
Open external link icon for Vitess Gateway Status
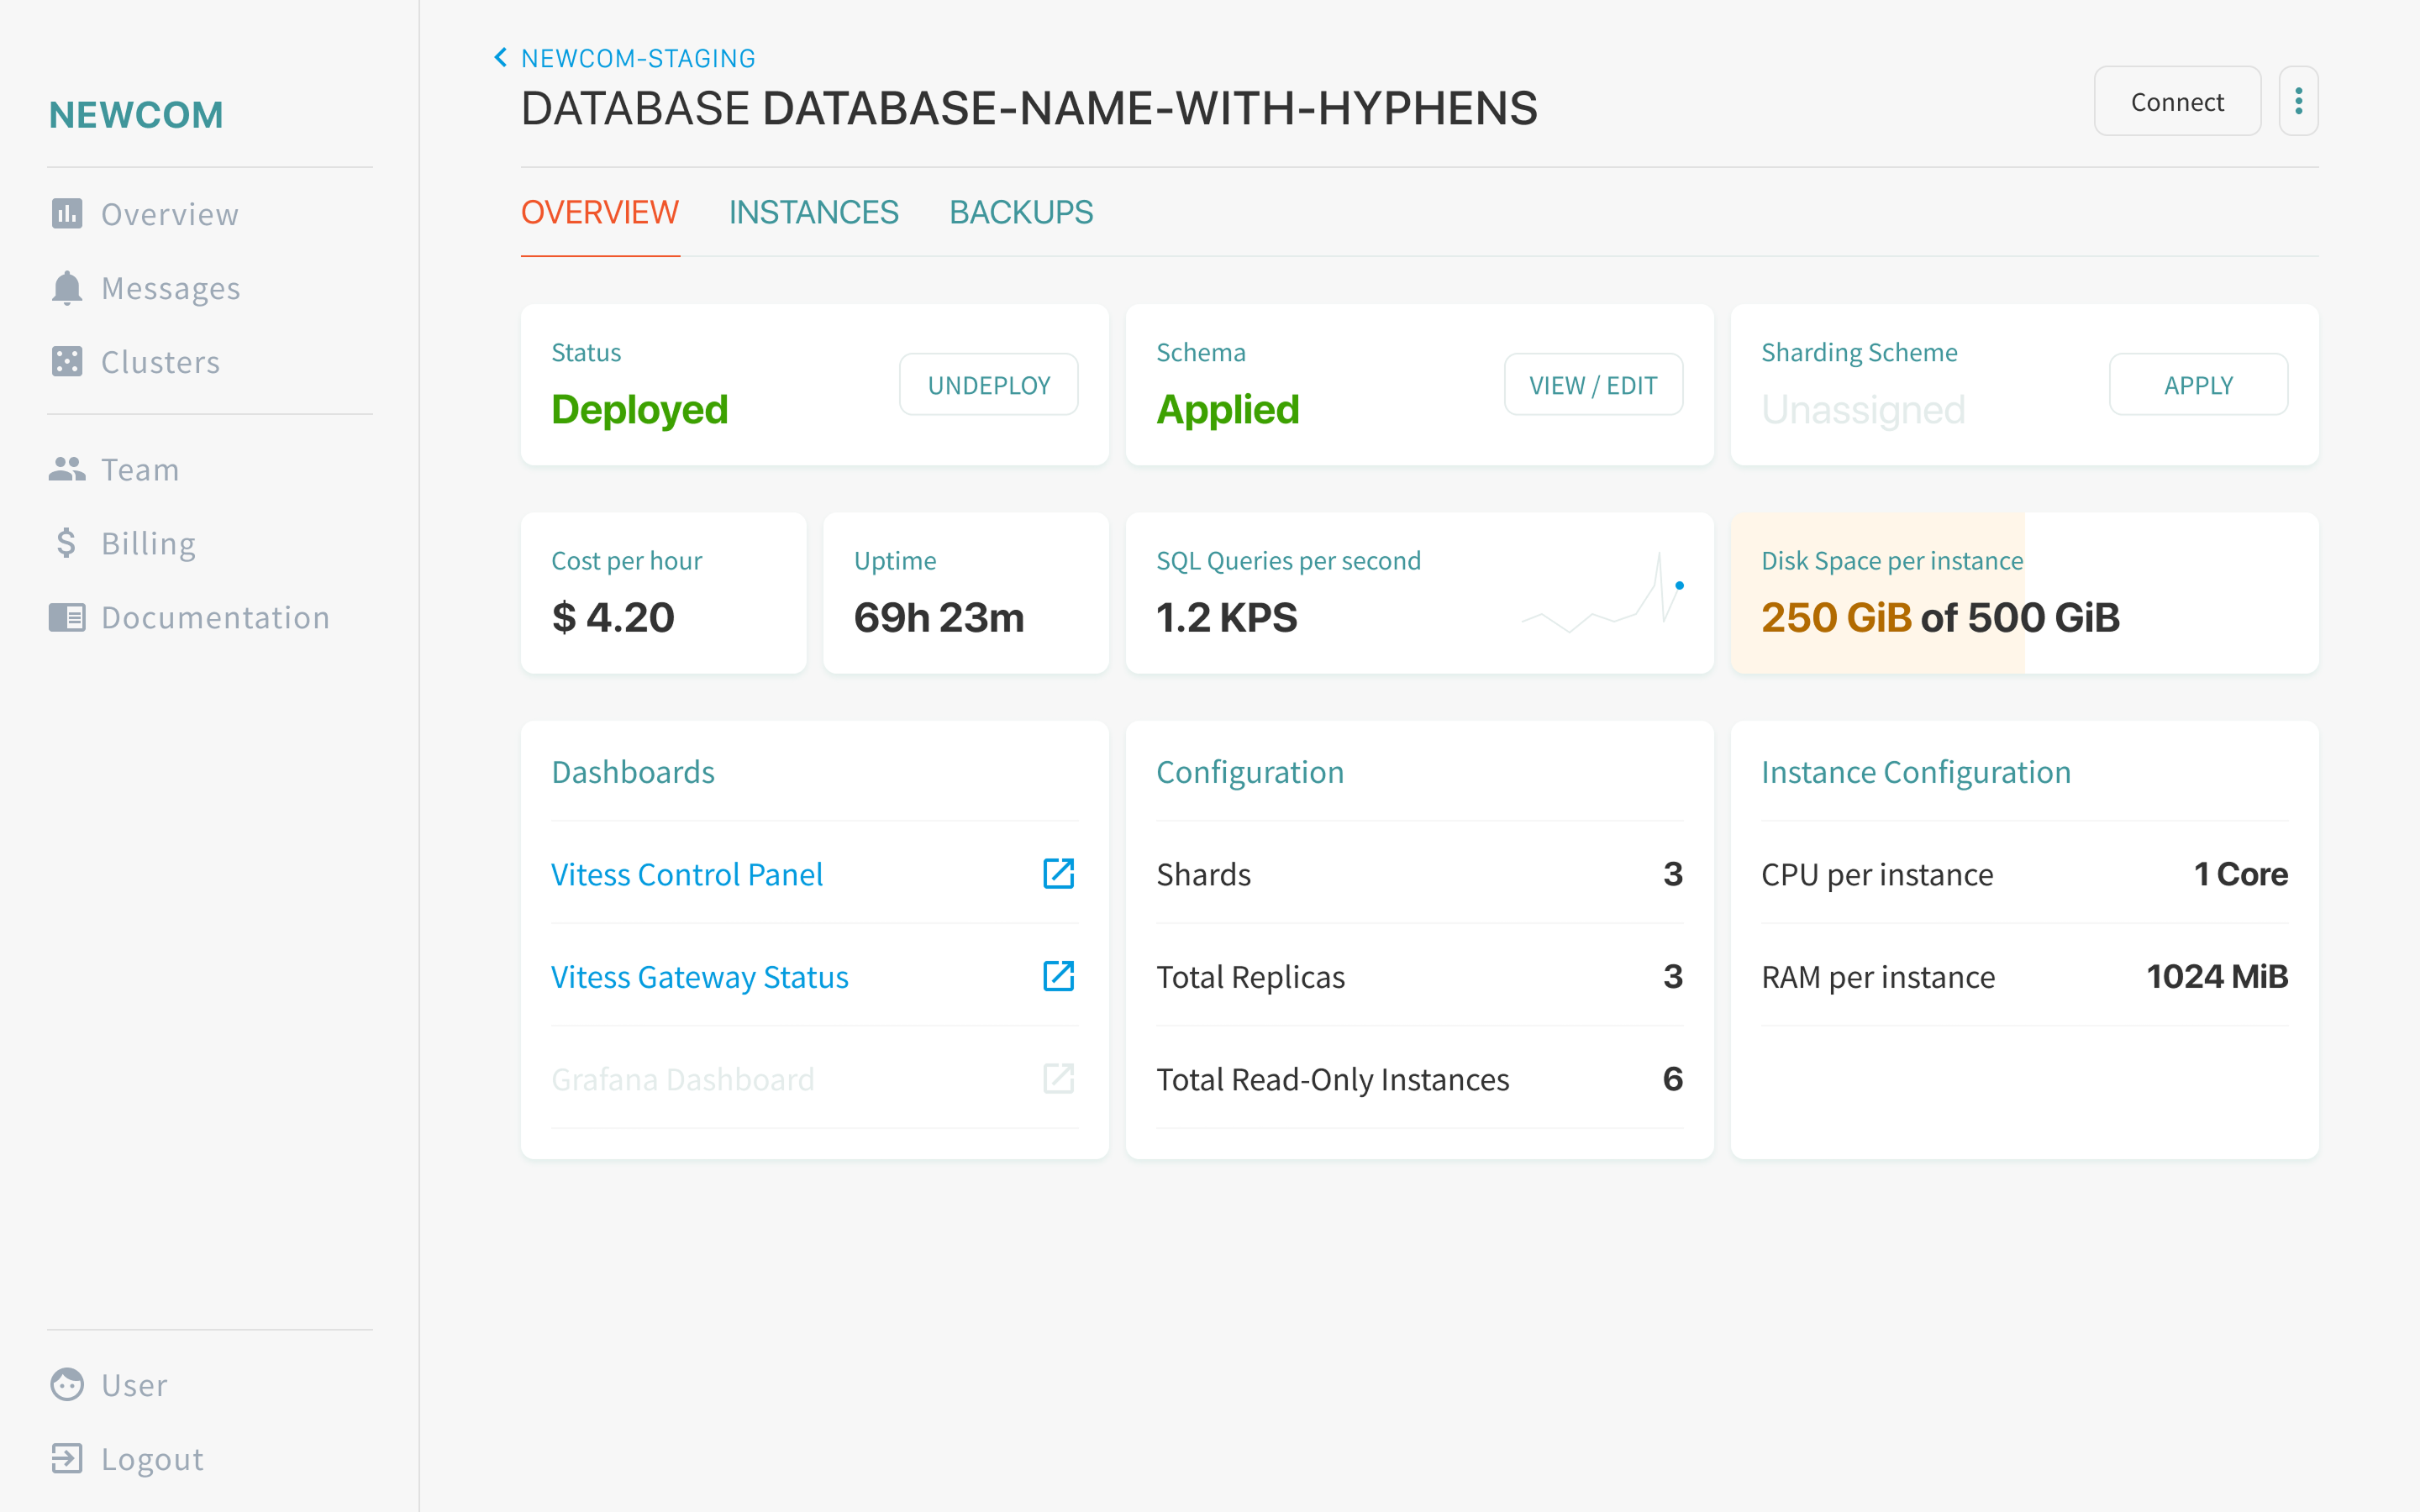(1058, 976)
